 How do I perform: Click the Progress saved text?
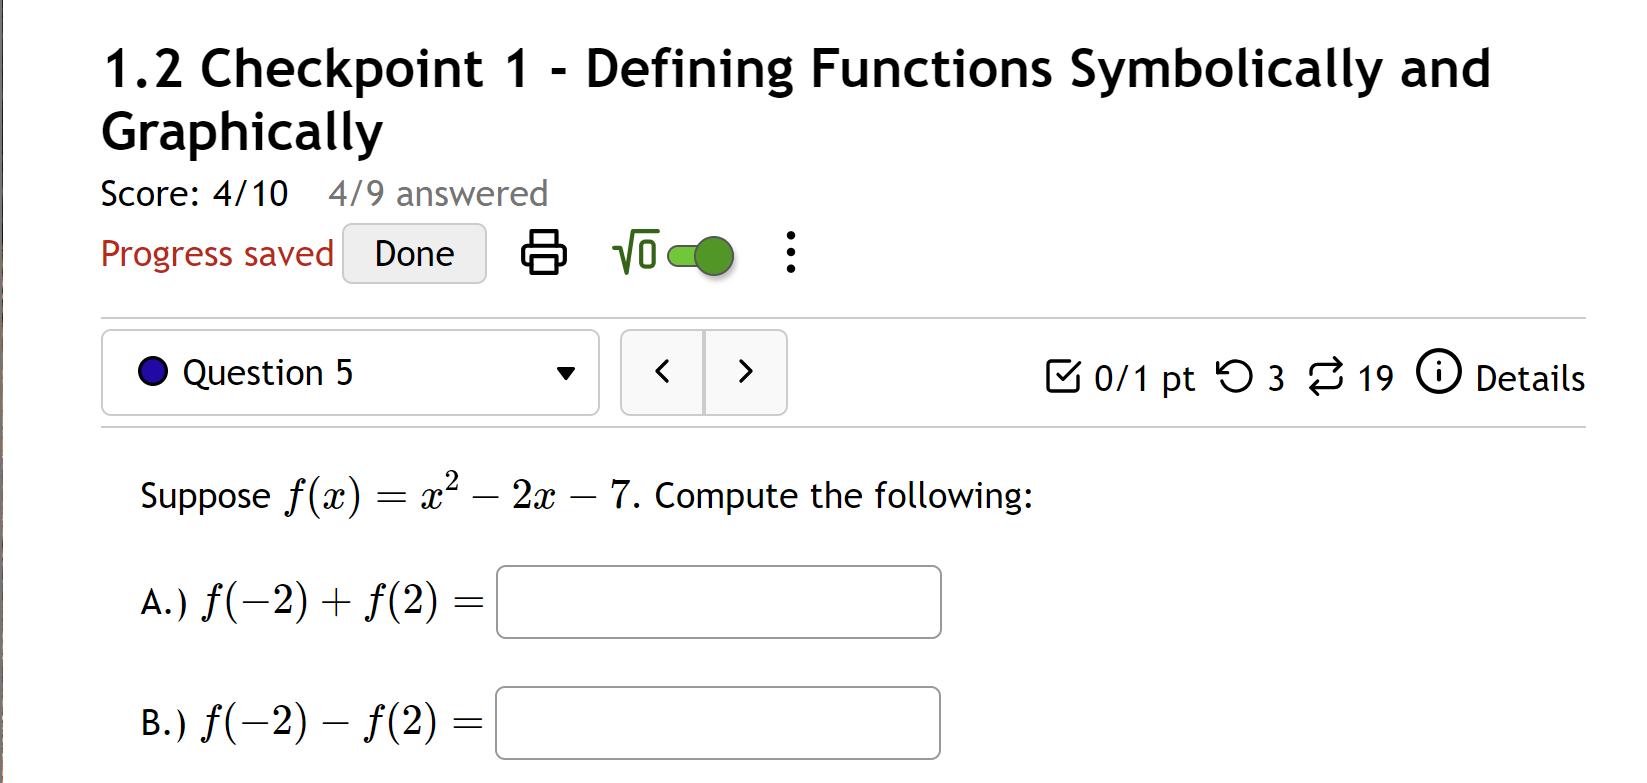[216, 254]
